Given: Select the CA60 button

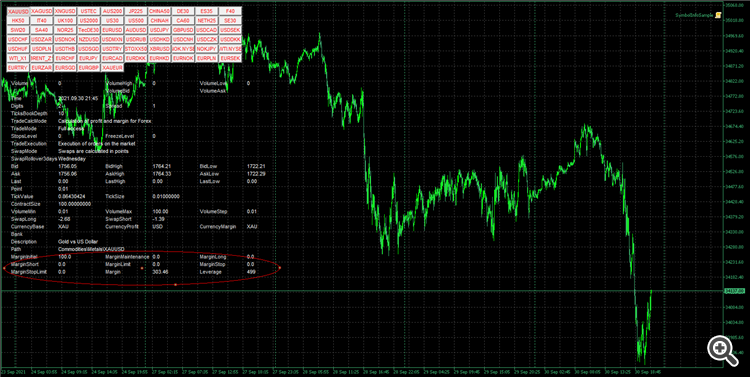Looking at the screenshot, I should pos(183,21).
